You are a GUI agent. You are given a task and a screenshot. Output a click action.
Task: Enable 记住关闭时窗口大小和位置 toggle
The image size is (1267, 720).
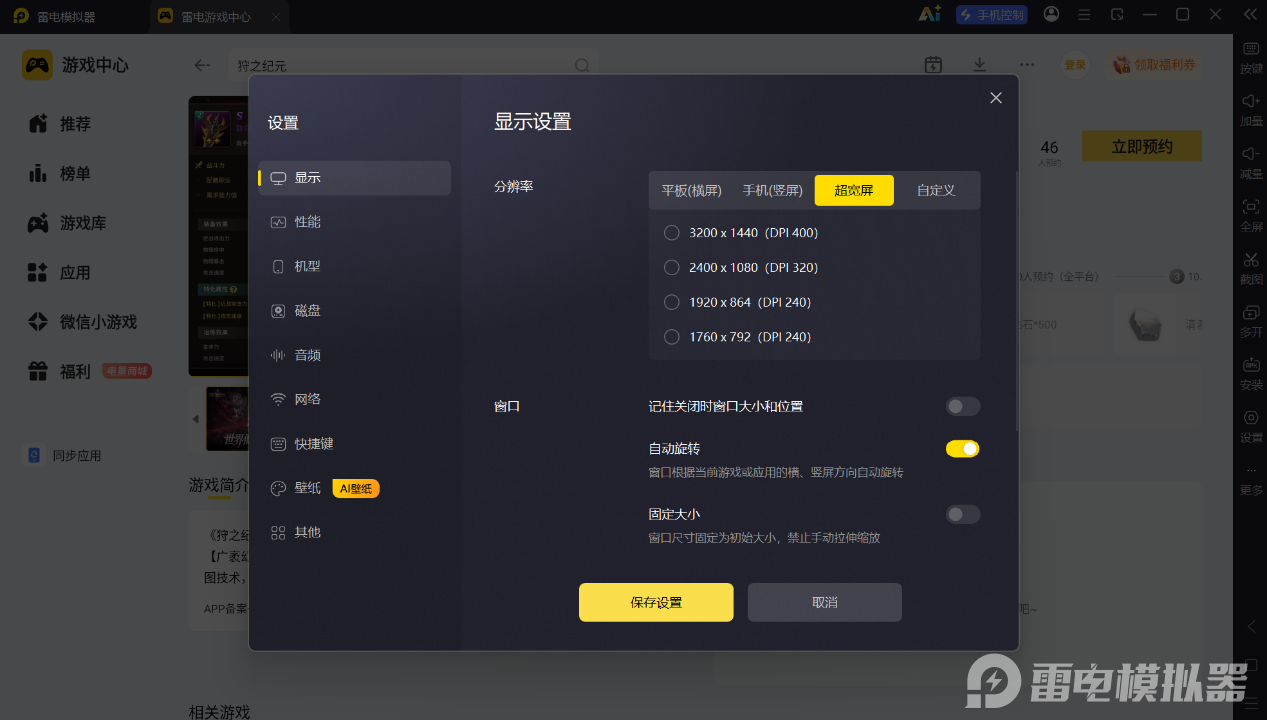pyautogui.click(x=963, y=406)
